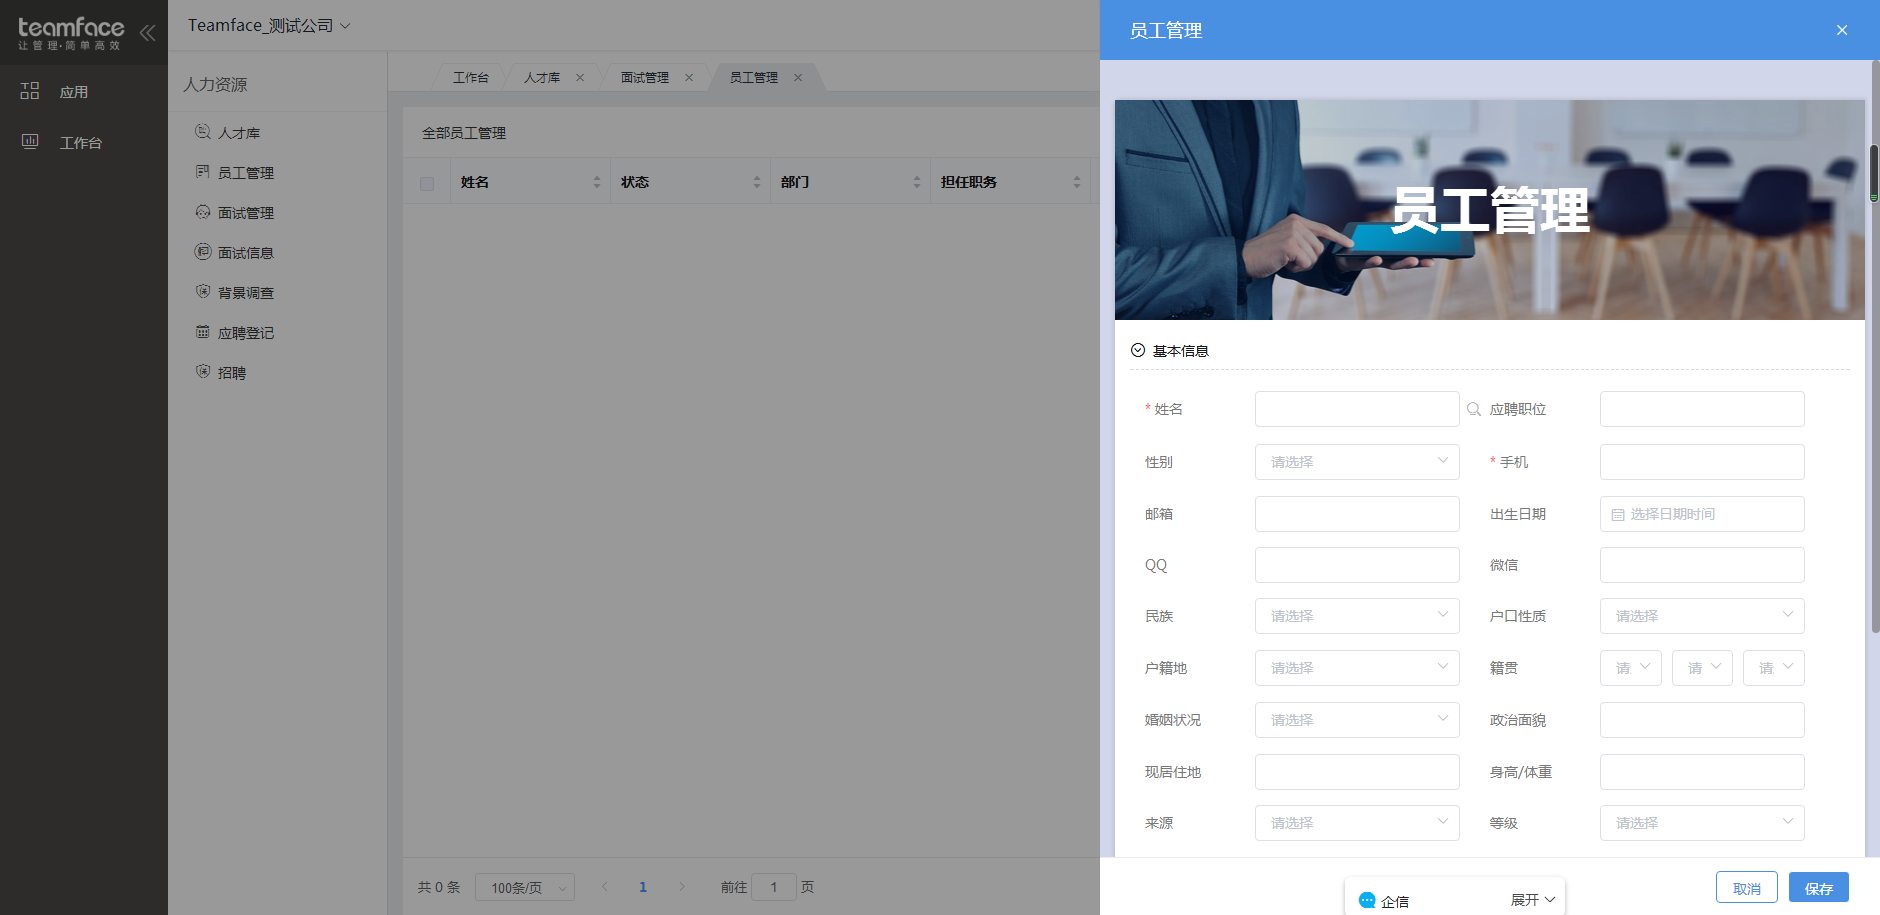
Task: Toggle the select-all checkbox in table header
Action: click(427, 183)
